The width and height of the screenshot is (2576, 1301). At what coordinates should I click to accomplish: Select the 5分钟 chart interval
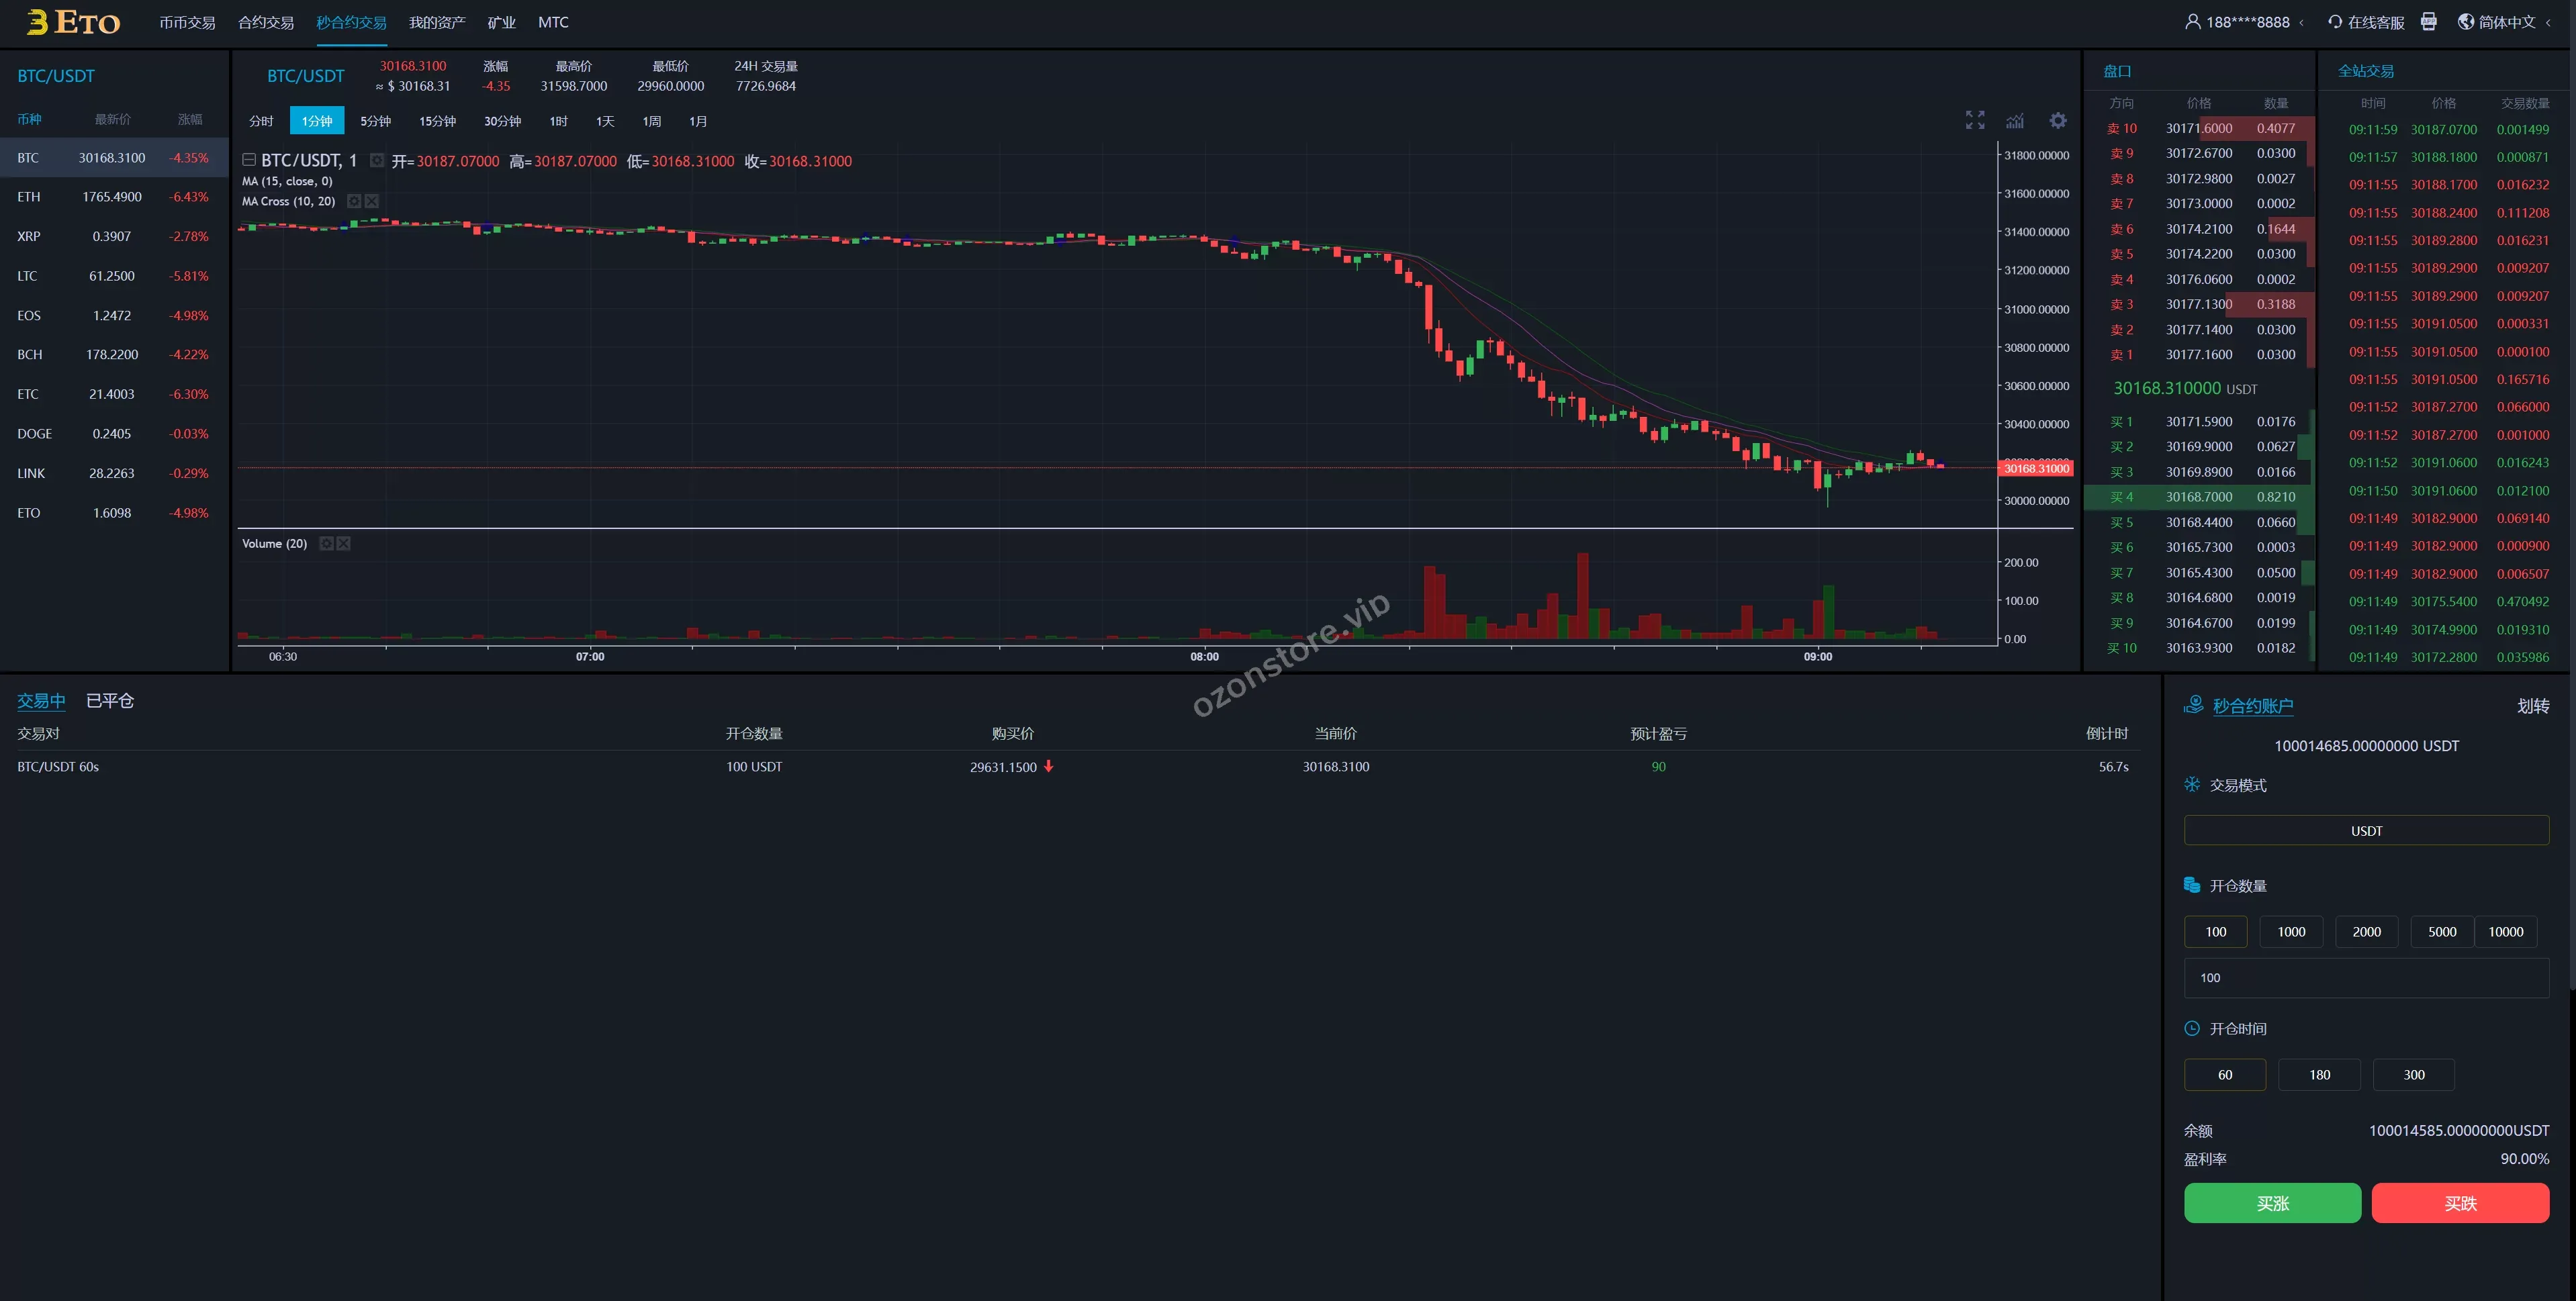375,121
